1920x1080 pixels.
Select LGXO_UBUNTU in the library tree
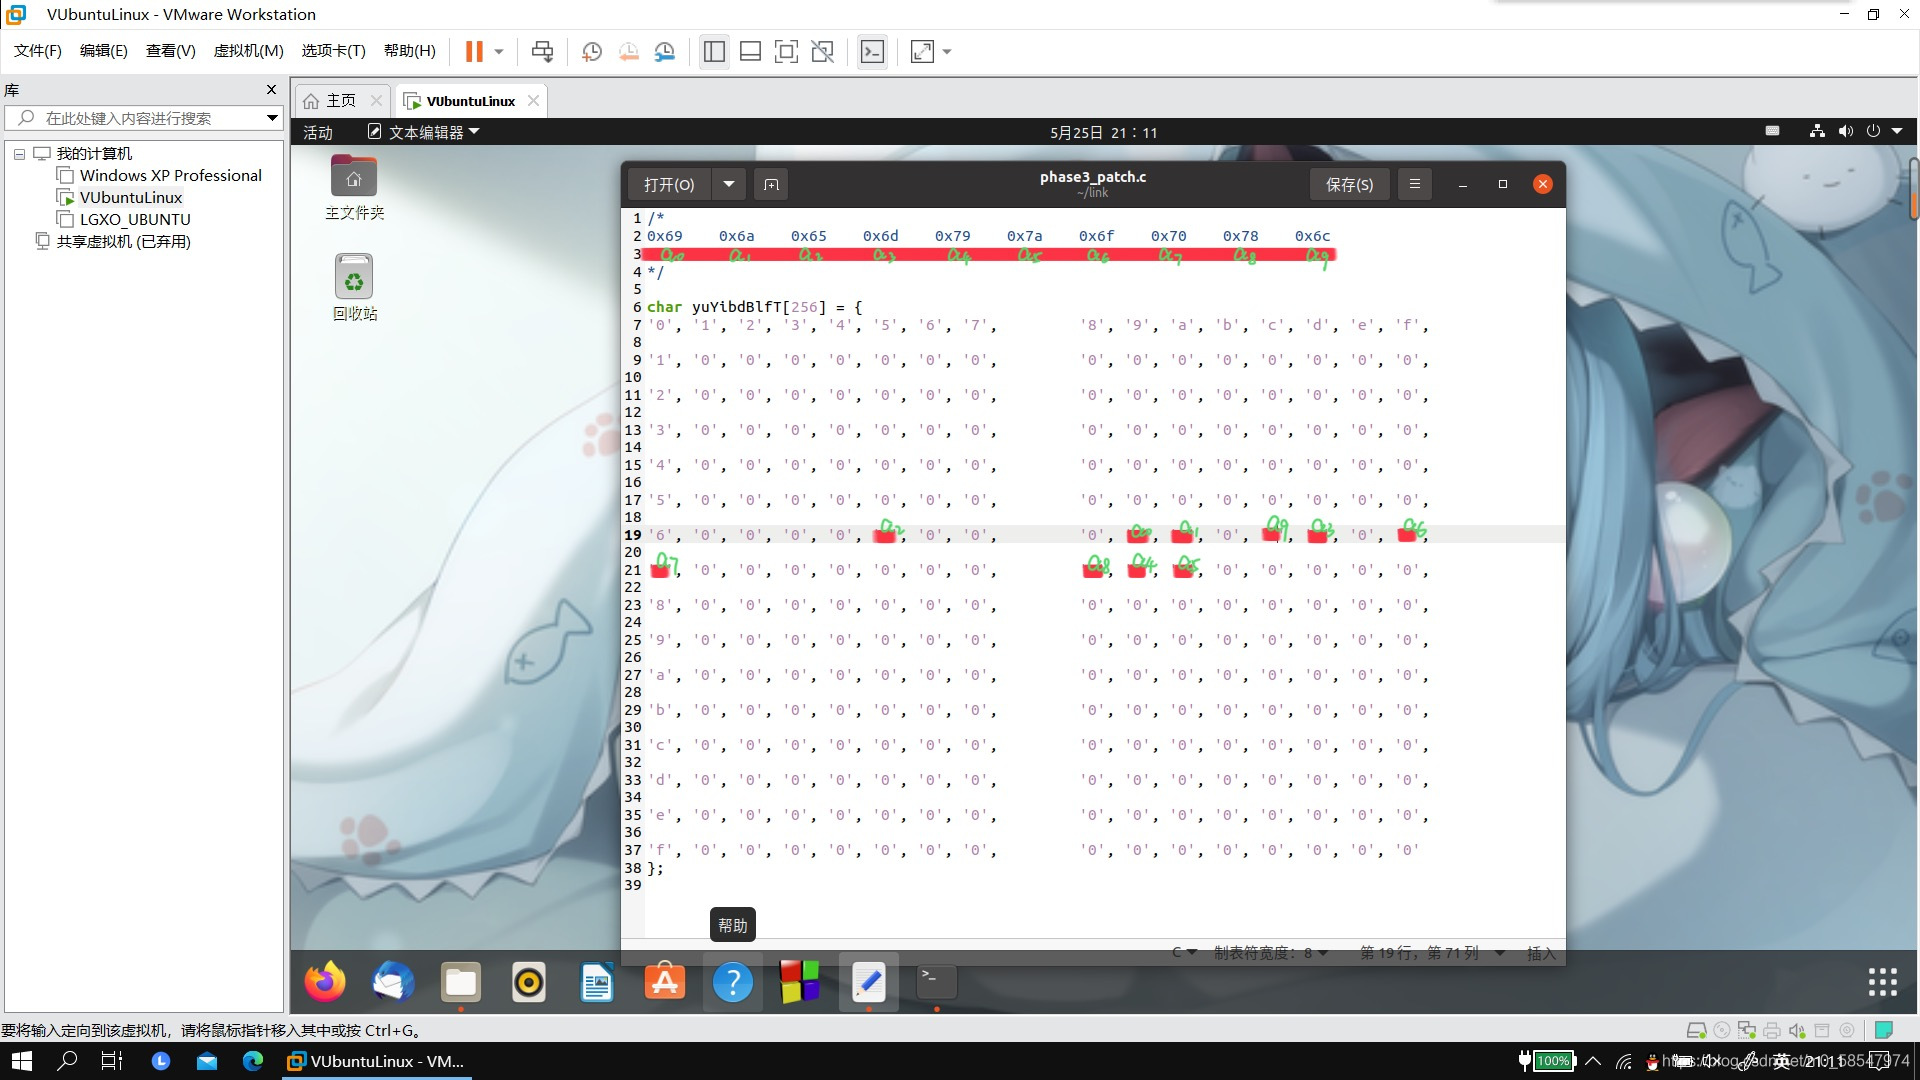135,219
